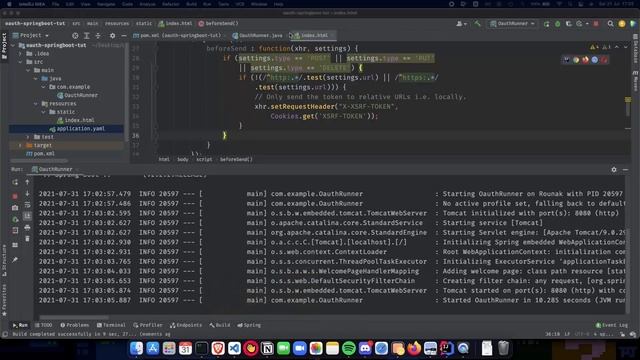Switch to OauthRunner.java editor tab
Image resolution: width=640 pixels, height=360 pixels.
[258, 36]
